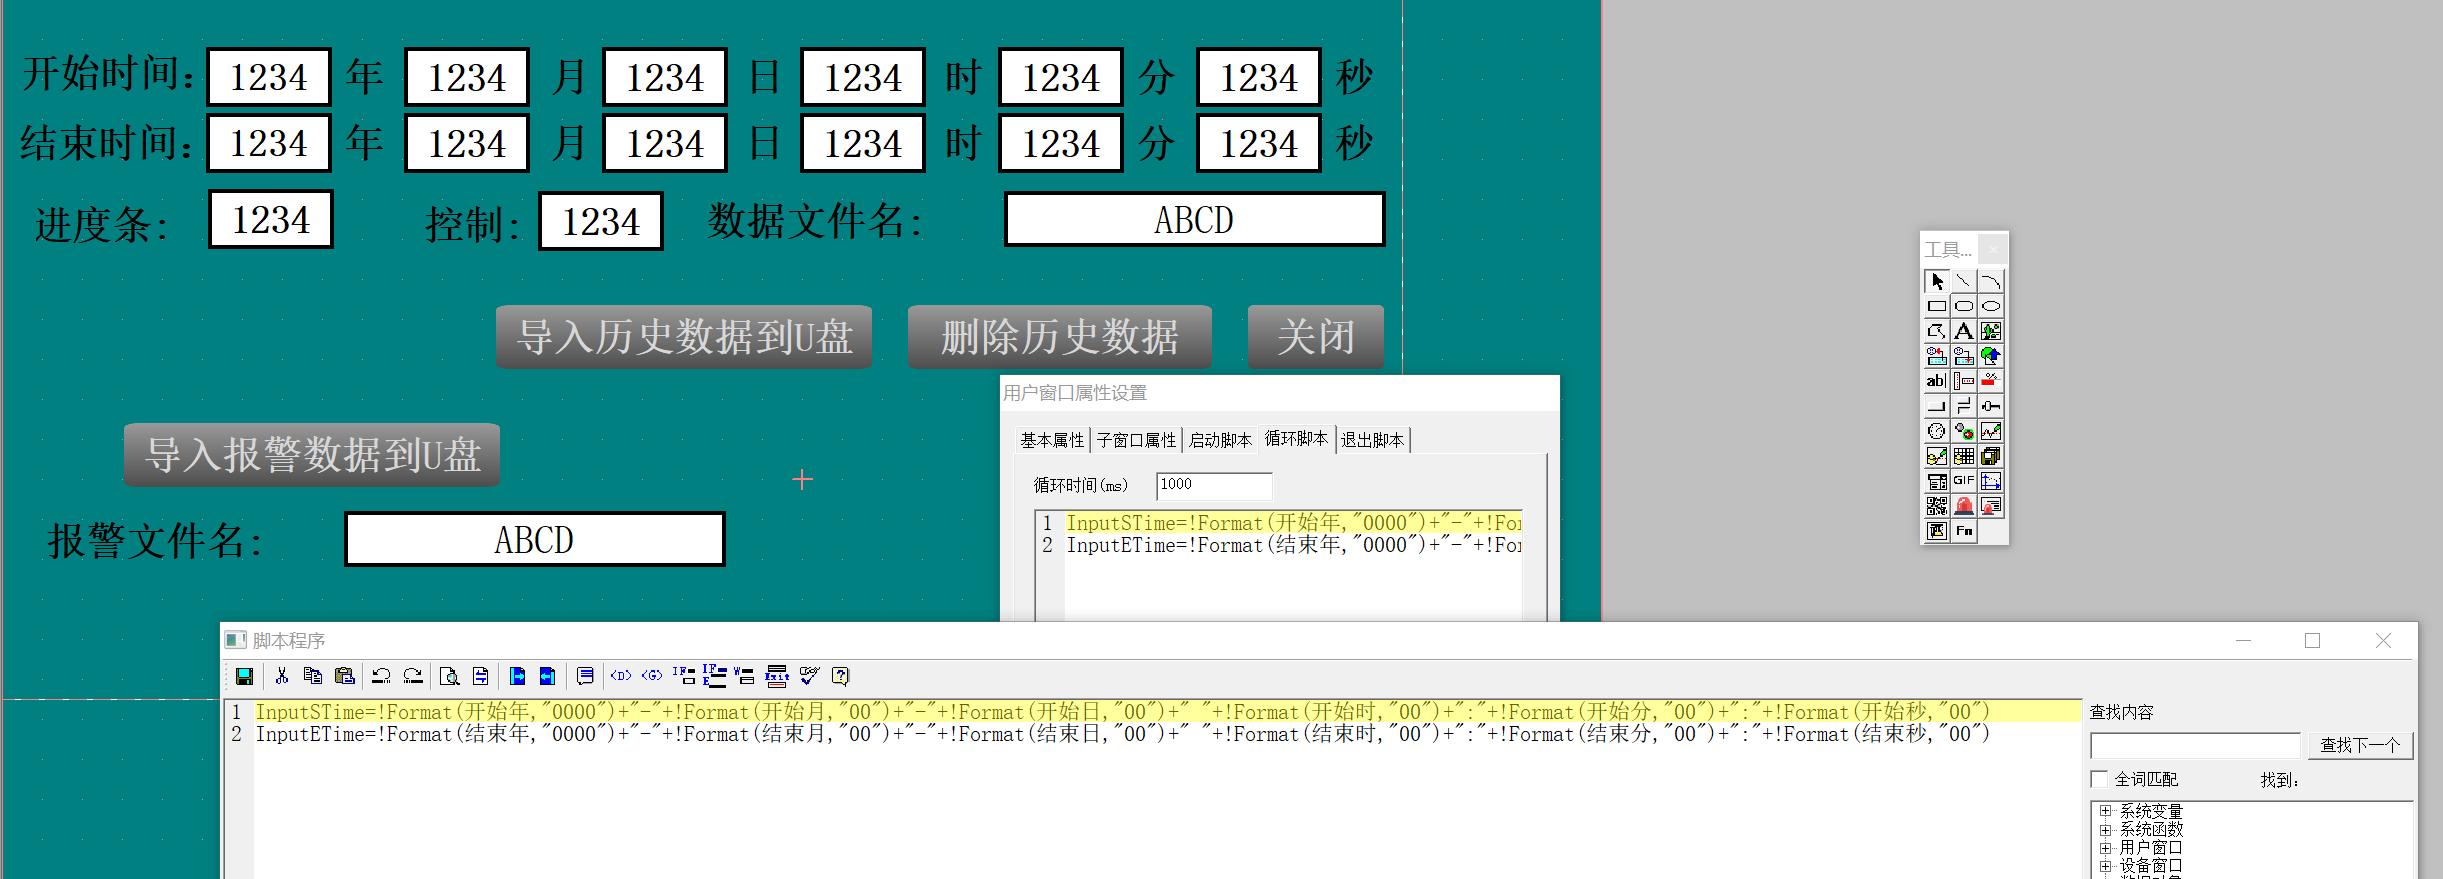This screenshot has height=879, width=2443.
Task: Expand the 系统函数 tree node
Action: click(x=2105, y=829)
